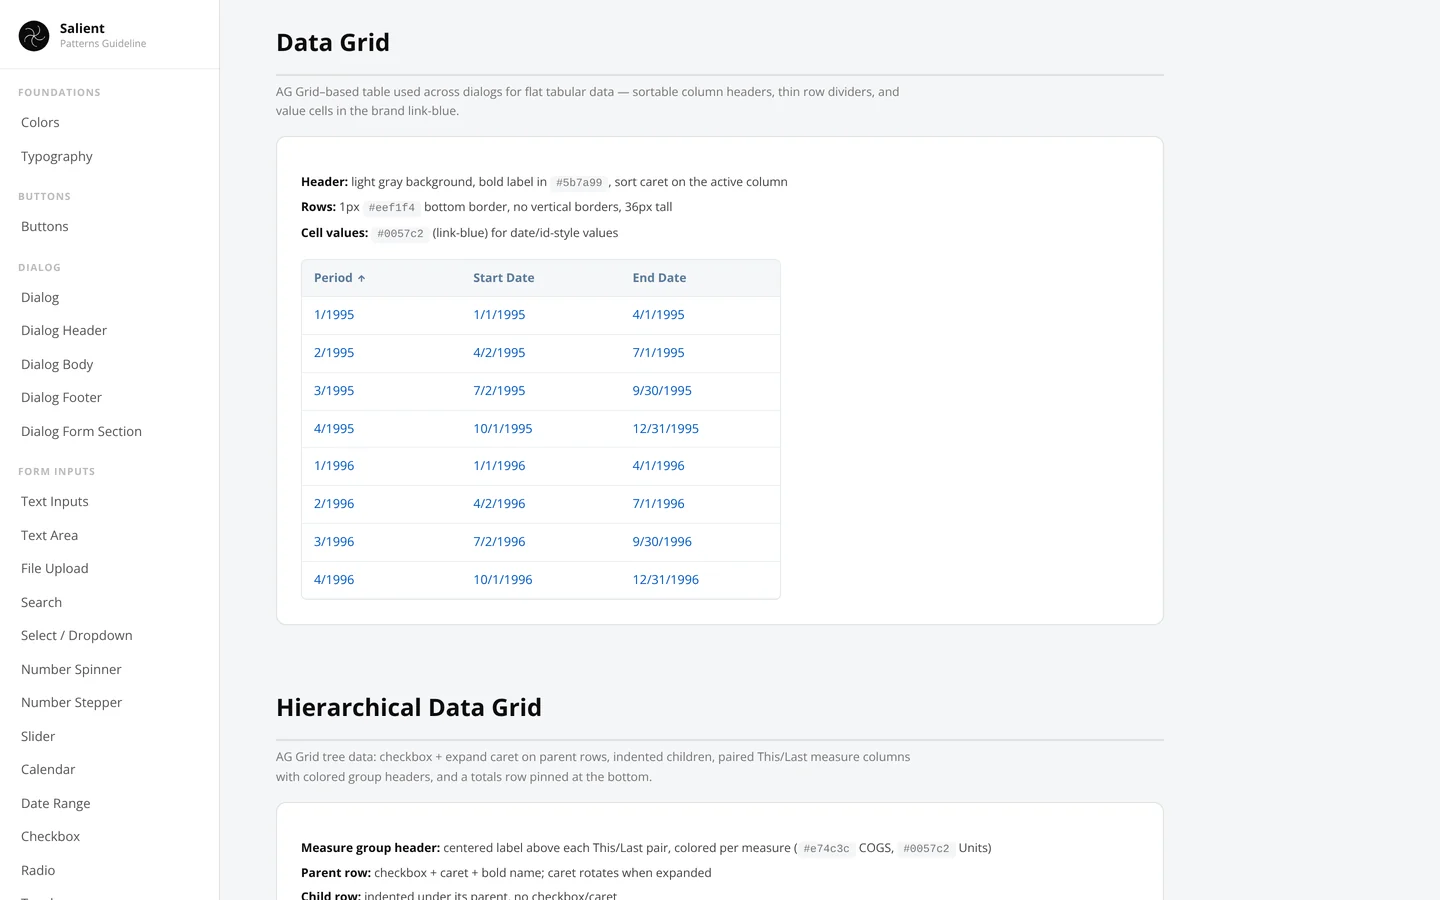Navigate to Number Stepper
The height and width of the screenshot is (900, 1440).
(72, 702)
